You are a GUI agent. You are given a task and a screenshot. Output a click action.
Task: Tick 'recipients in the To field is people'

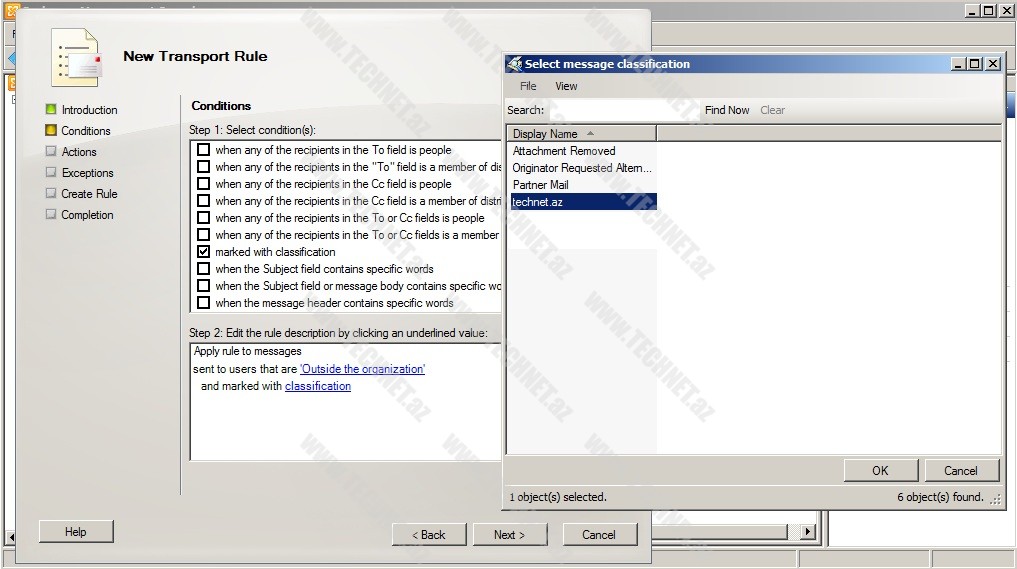point(204,150)
